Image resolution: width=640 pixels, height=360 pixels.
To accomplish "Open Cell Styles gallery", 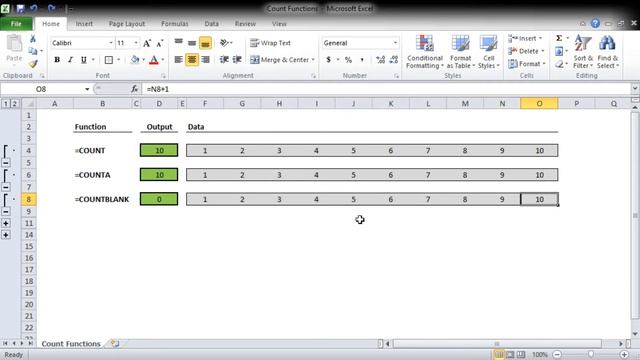I will tap(488, 52).
